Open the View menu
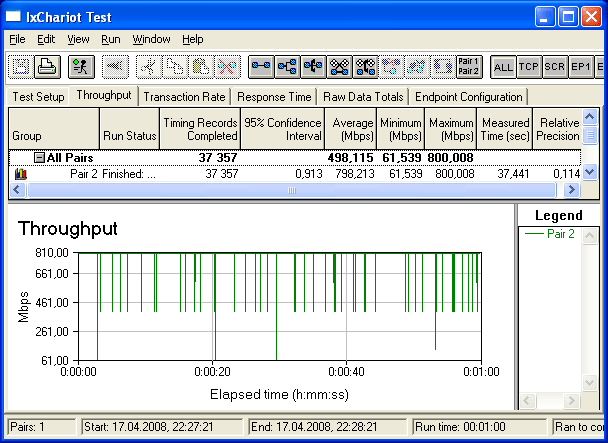Viewport: 608px width, 443px height. point(78,39)
